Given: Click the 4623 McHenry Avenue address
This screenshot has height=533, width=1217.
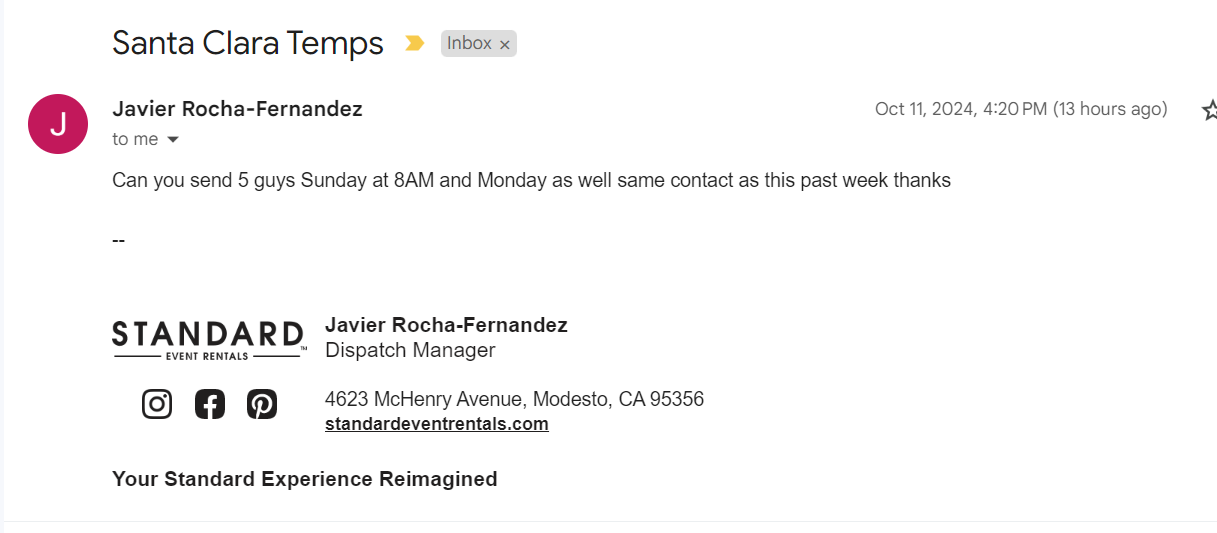Looking at the screenshot, I should (x=514, y=399).
